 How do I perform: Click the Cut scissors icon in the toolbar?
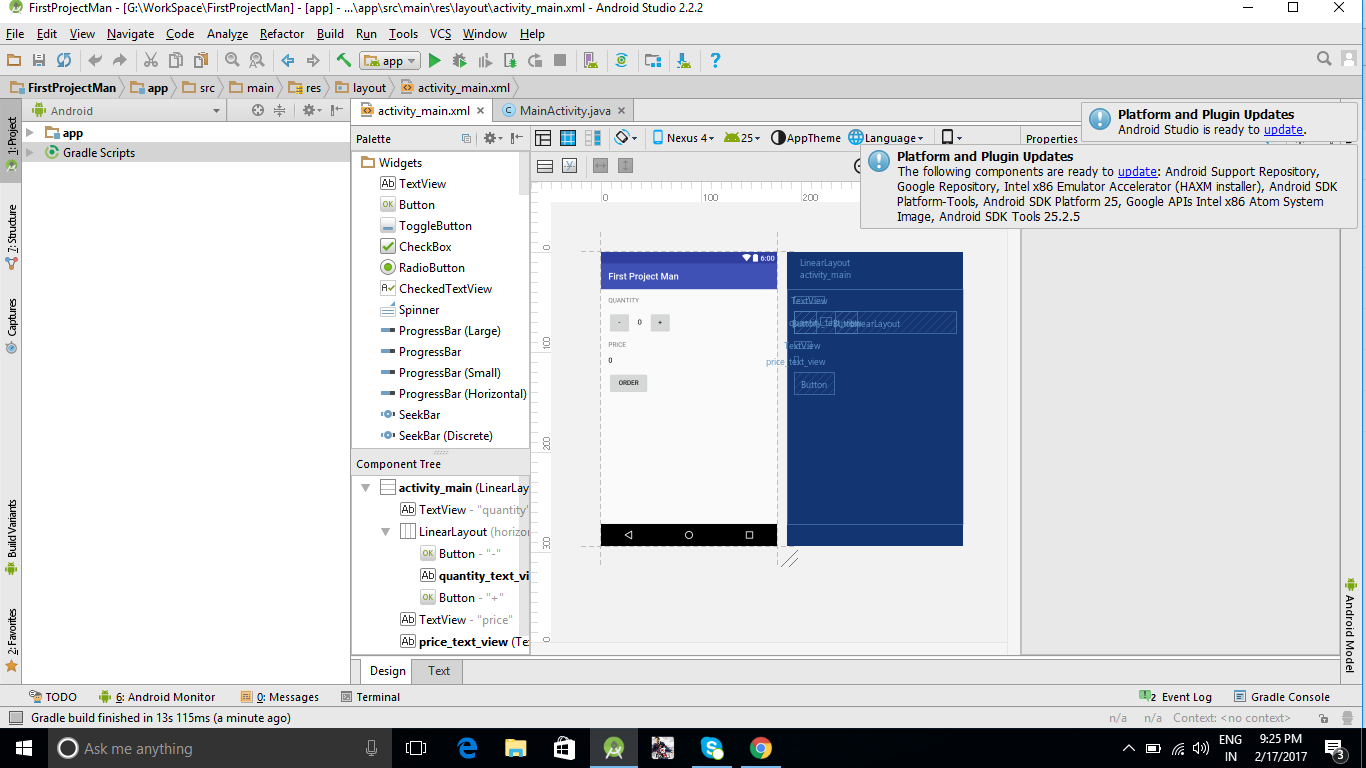point(150,60)
